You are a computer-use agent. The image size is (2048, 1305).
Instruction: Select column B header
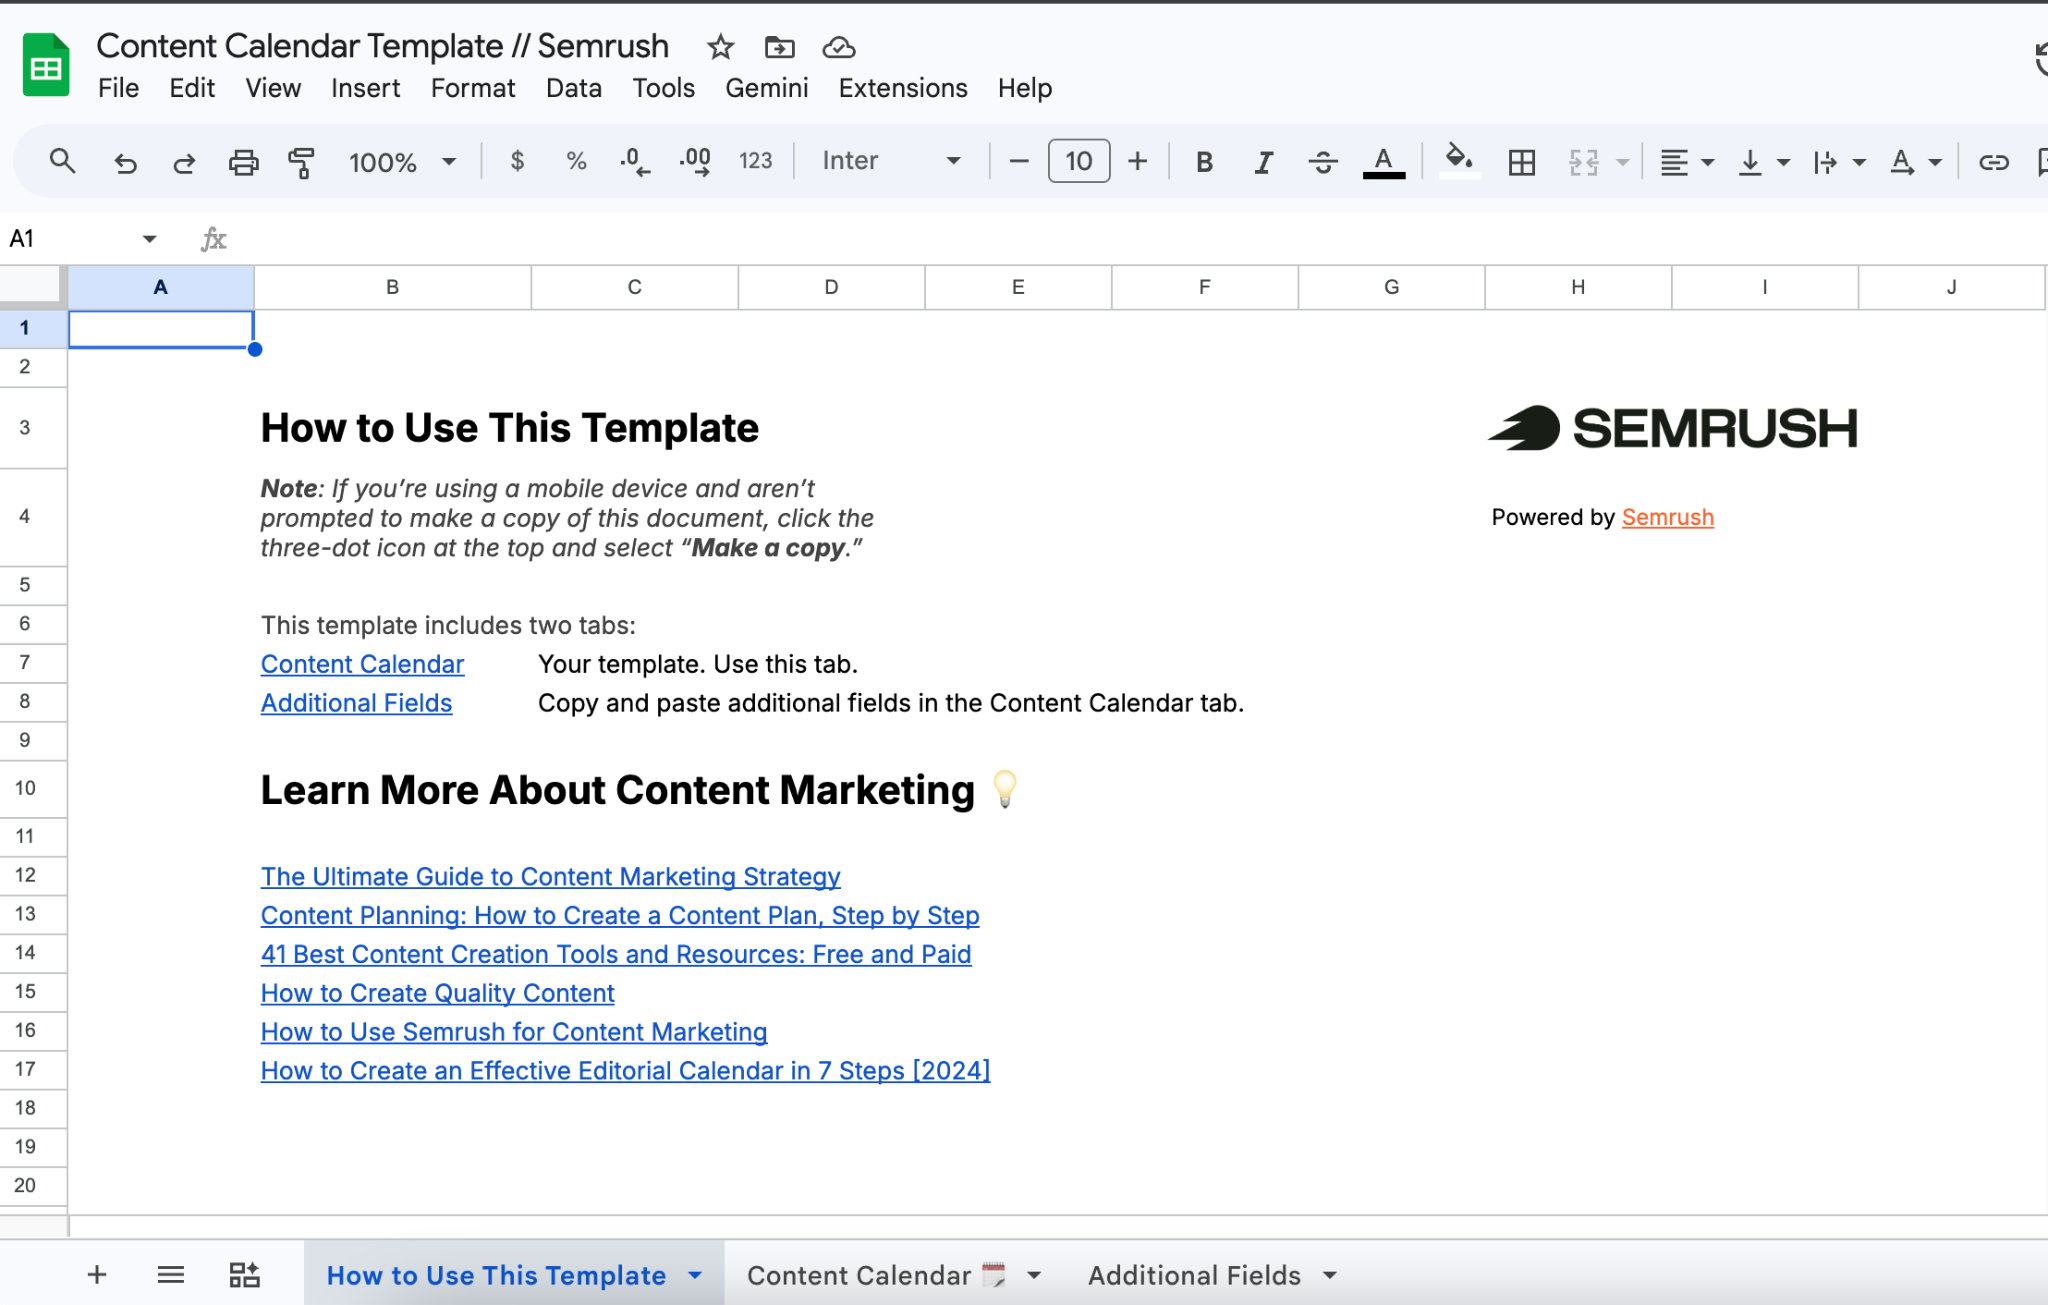[x=392, y=287]
